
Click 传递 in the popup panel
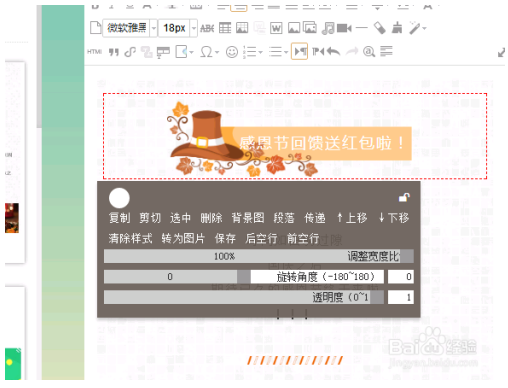click(x=315, y=218)
